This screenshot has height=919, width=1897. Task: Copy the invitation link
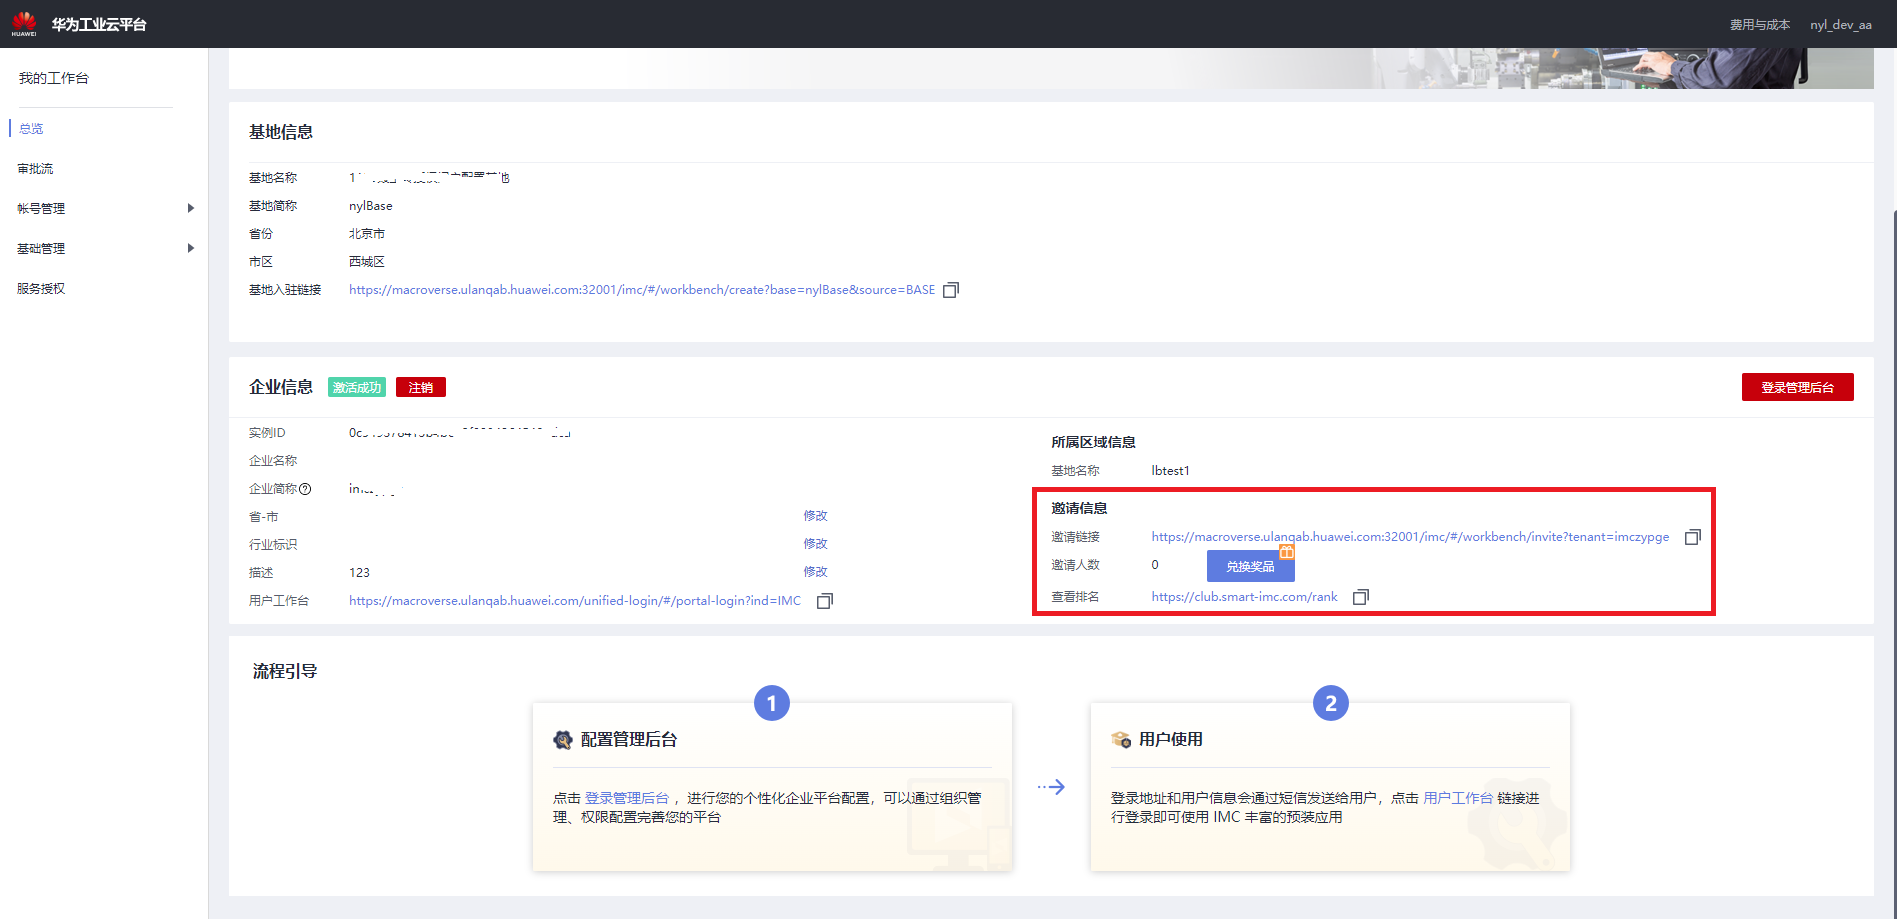1692,537
